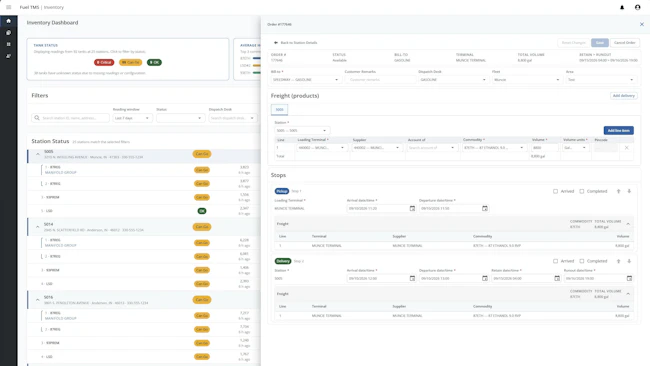Remove line 1 with the X icon

tap(626, 148)
